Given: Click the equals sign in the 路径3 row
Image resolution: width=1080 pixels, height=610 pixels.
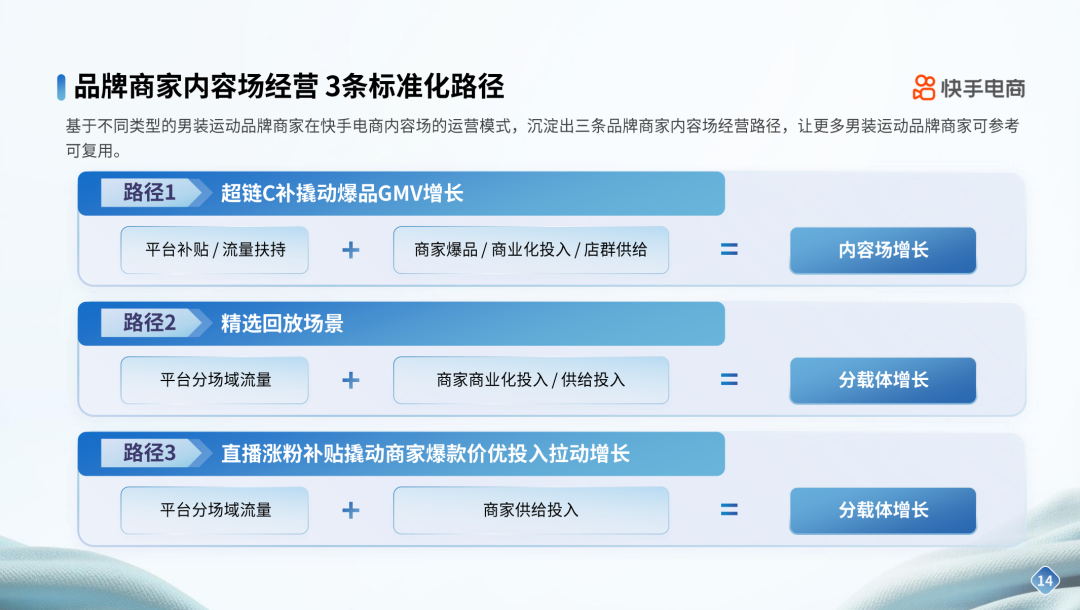Looking at the screenshot, I should [x=730, y=510].
